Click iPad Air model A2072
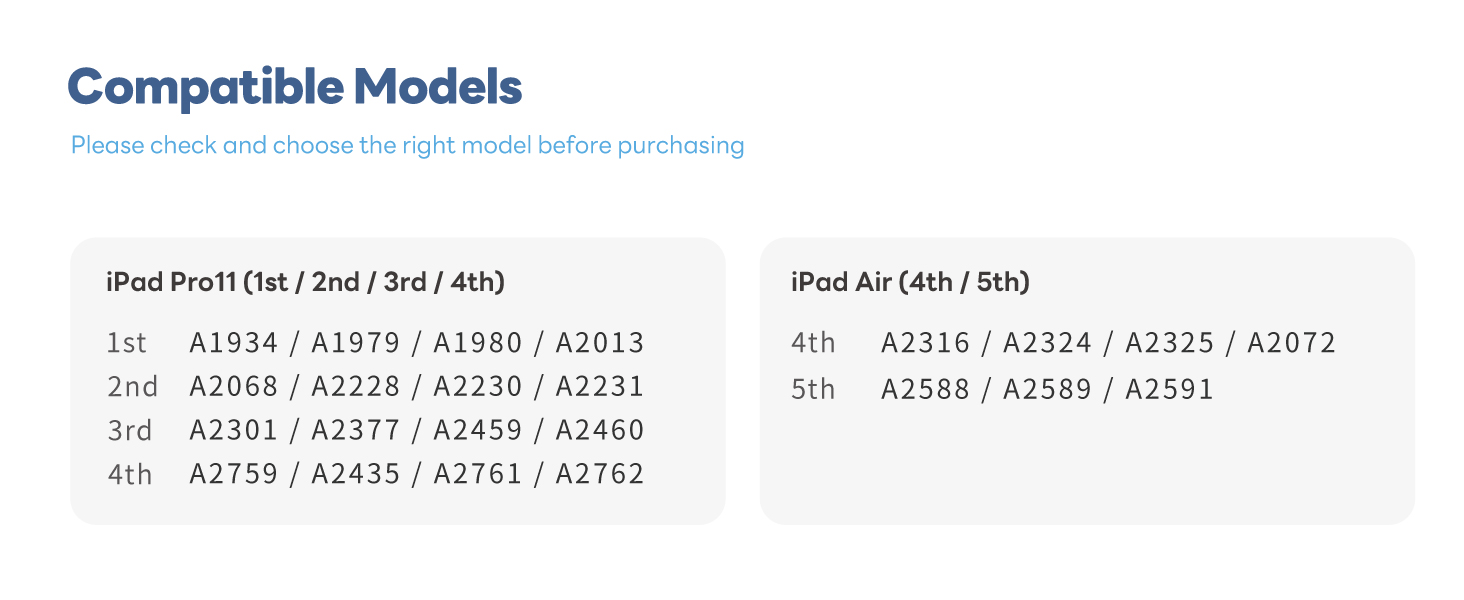The width and height of the screenshot is (1464, 600). tap(1291, 344)
